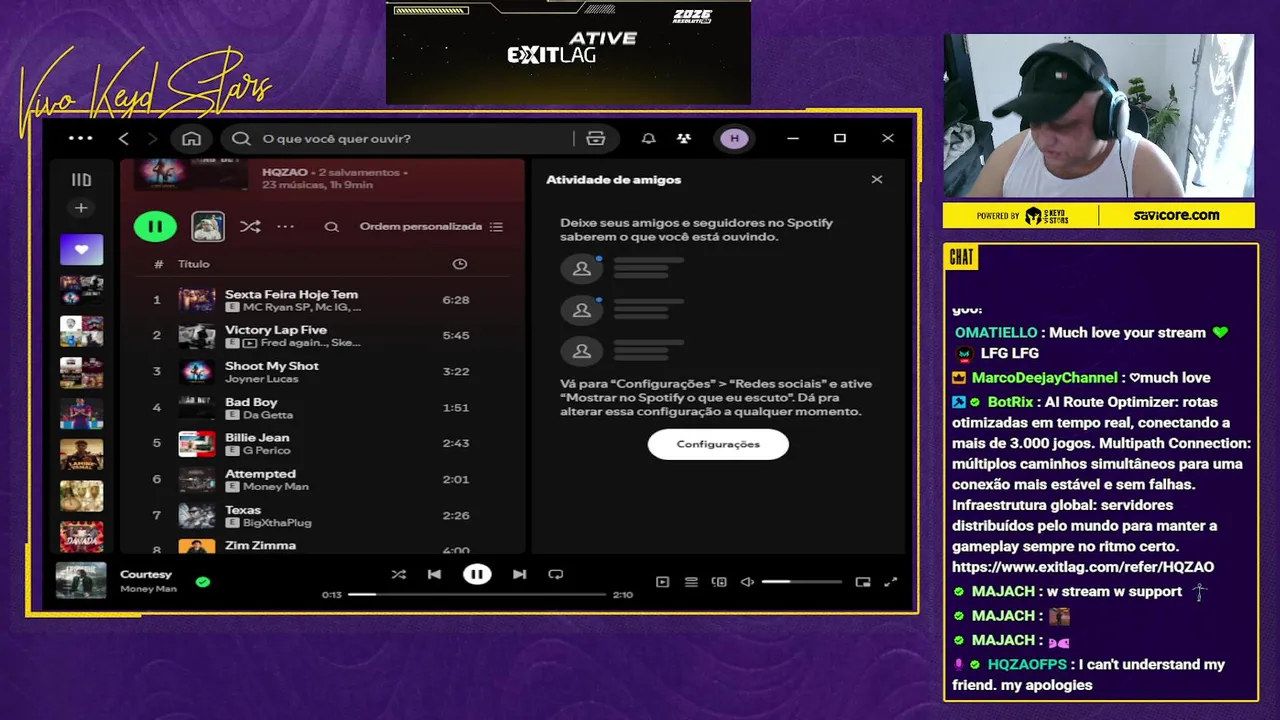The image size is (1280, 720).
Task: Open notifications bell
Action: (x=649, y=139)
